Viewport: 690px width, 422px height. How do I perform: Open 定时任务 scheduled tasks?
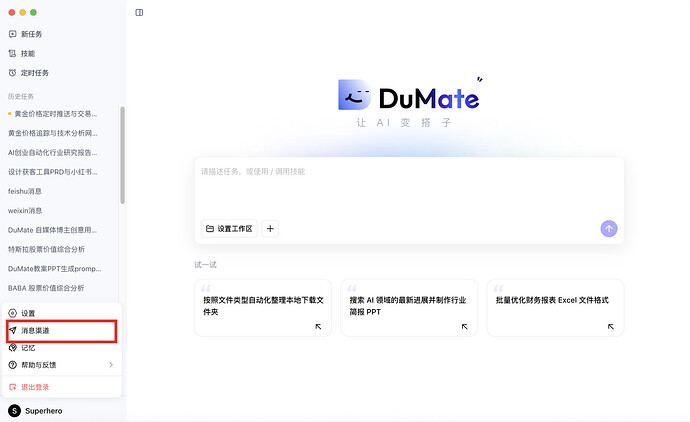point(35,73)
